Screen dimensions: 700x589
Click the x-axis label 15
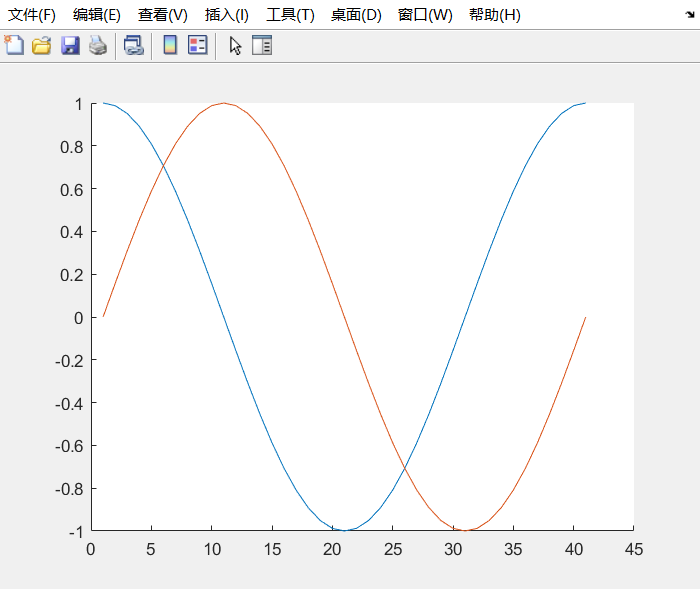[272, 549]
